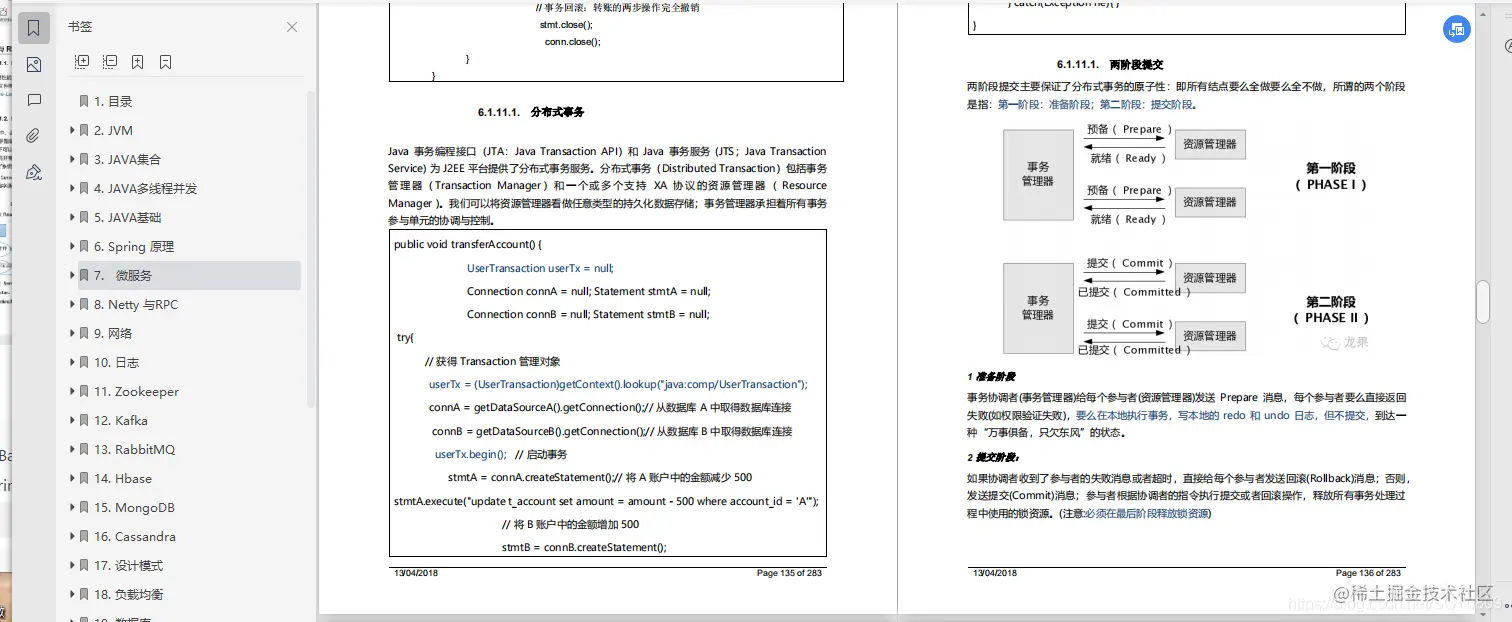
Task: Click the collapse all bookmarks icon
Action: click(110, 62)
